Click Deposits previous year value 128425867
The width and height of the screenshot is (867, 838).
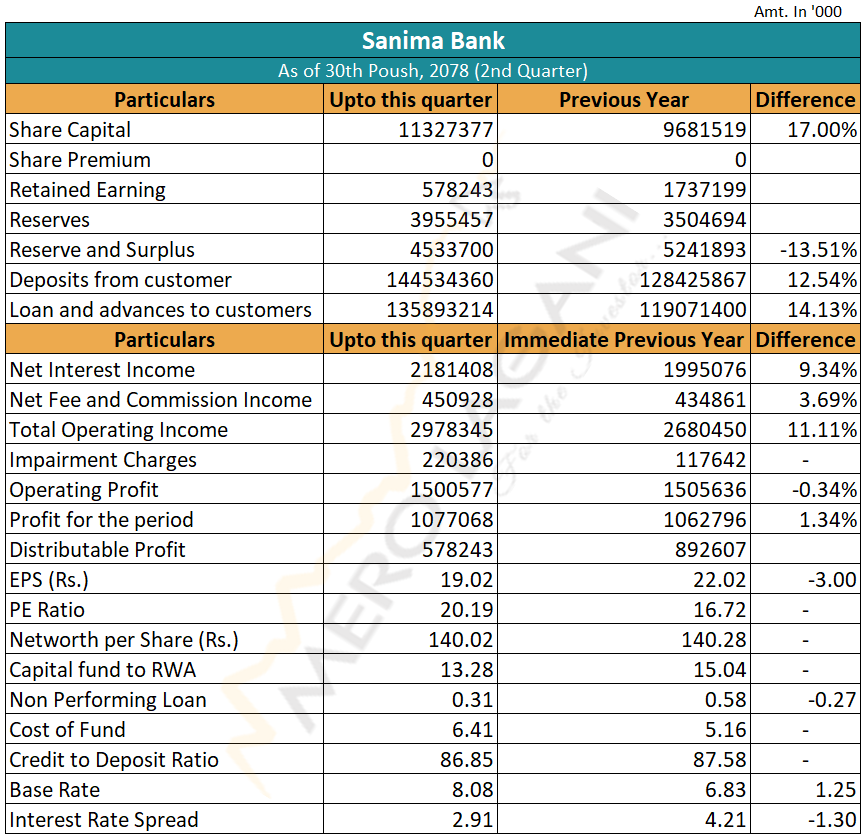tap(693, 280)
